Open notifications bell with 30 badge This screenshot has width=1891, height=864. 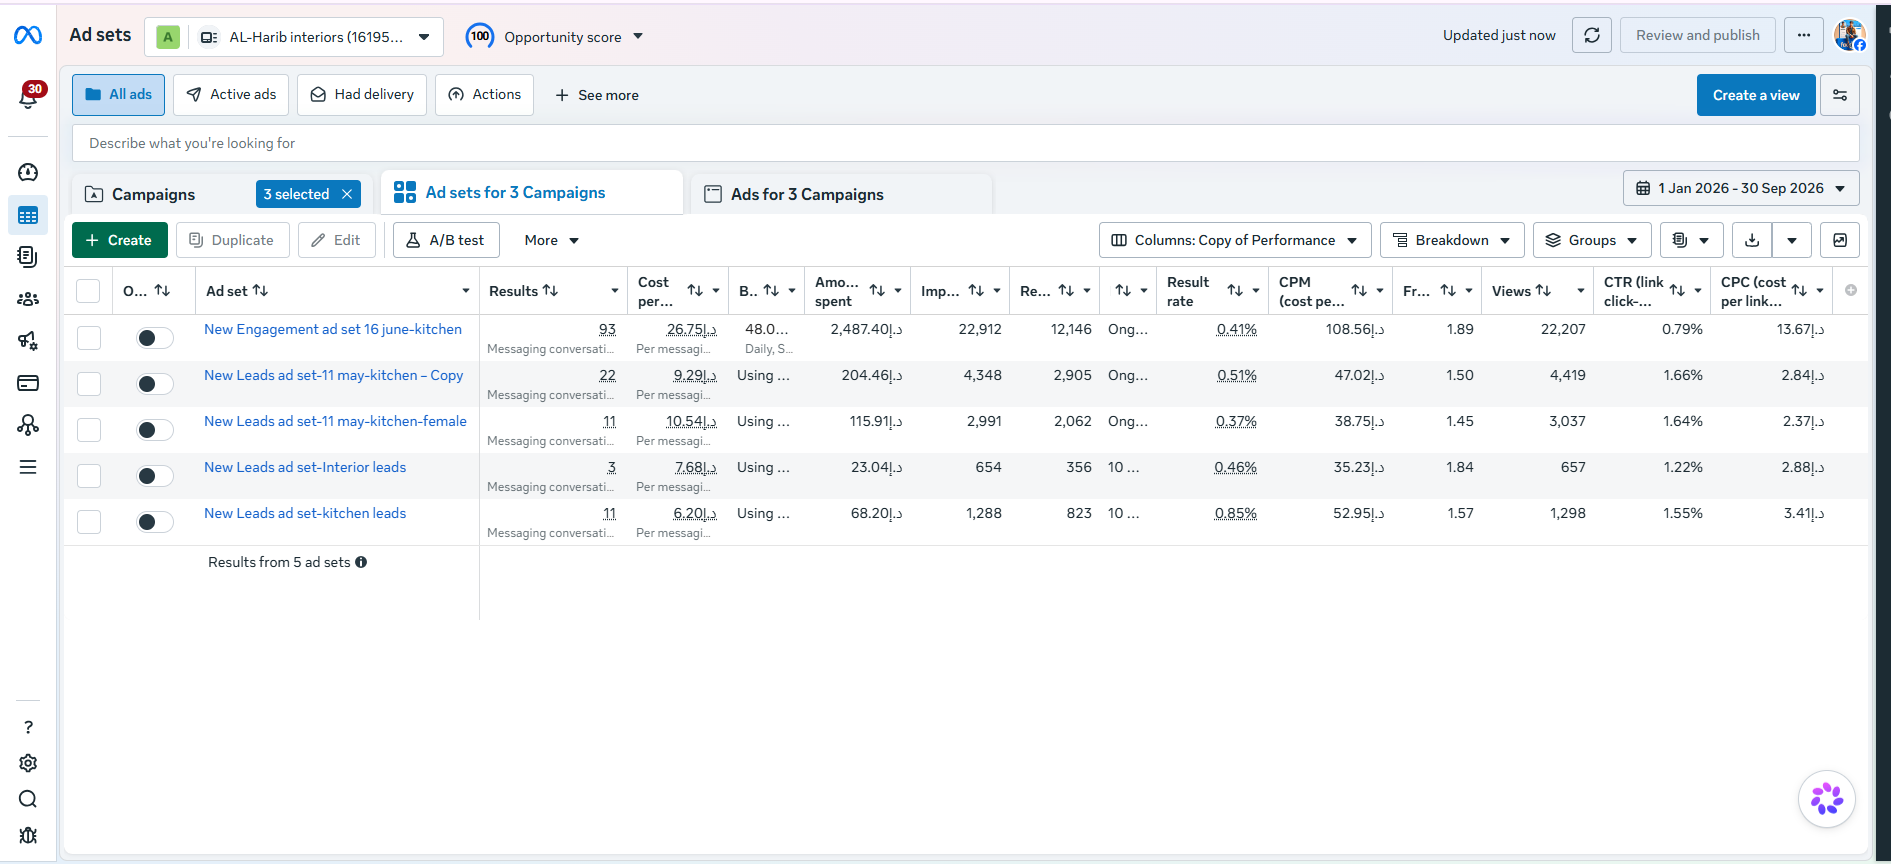[x=29, y=96]
